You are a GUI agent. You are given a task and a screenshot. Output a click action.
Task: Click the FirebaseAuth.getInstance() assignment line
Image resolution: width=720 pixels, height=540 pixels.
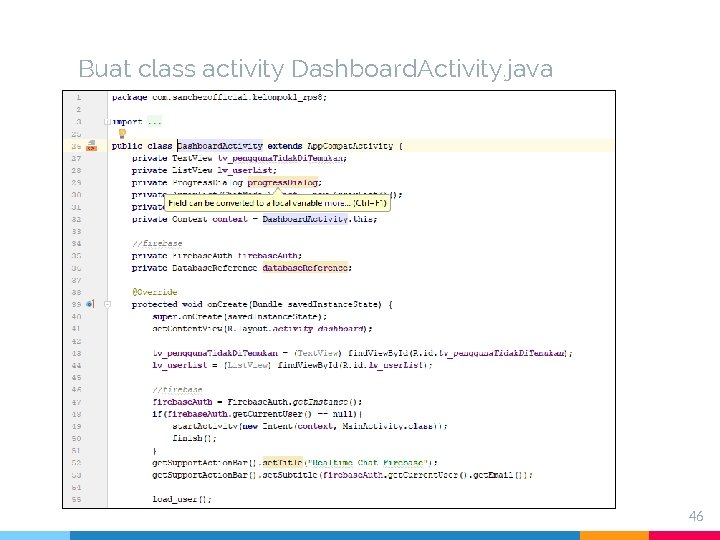(257, 402)
